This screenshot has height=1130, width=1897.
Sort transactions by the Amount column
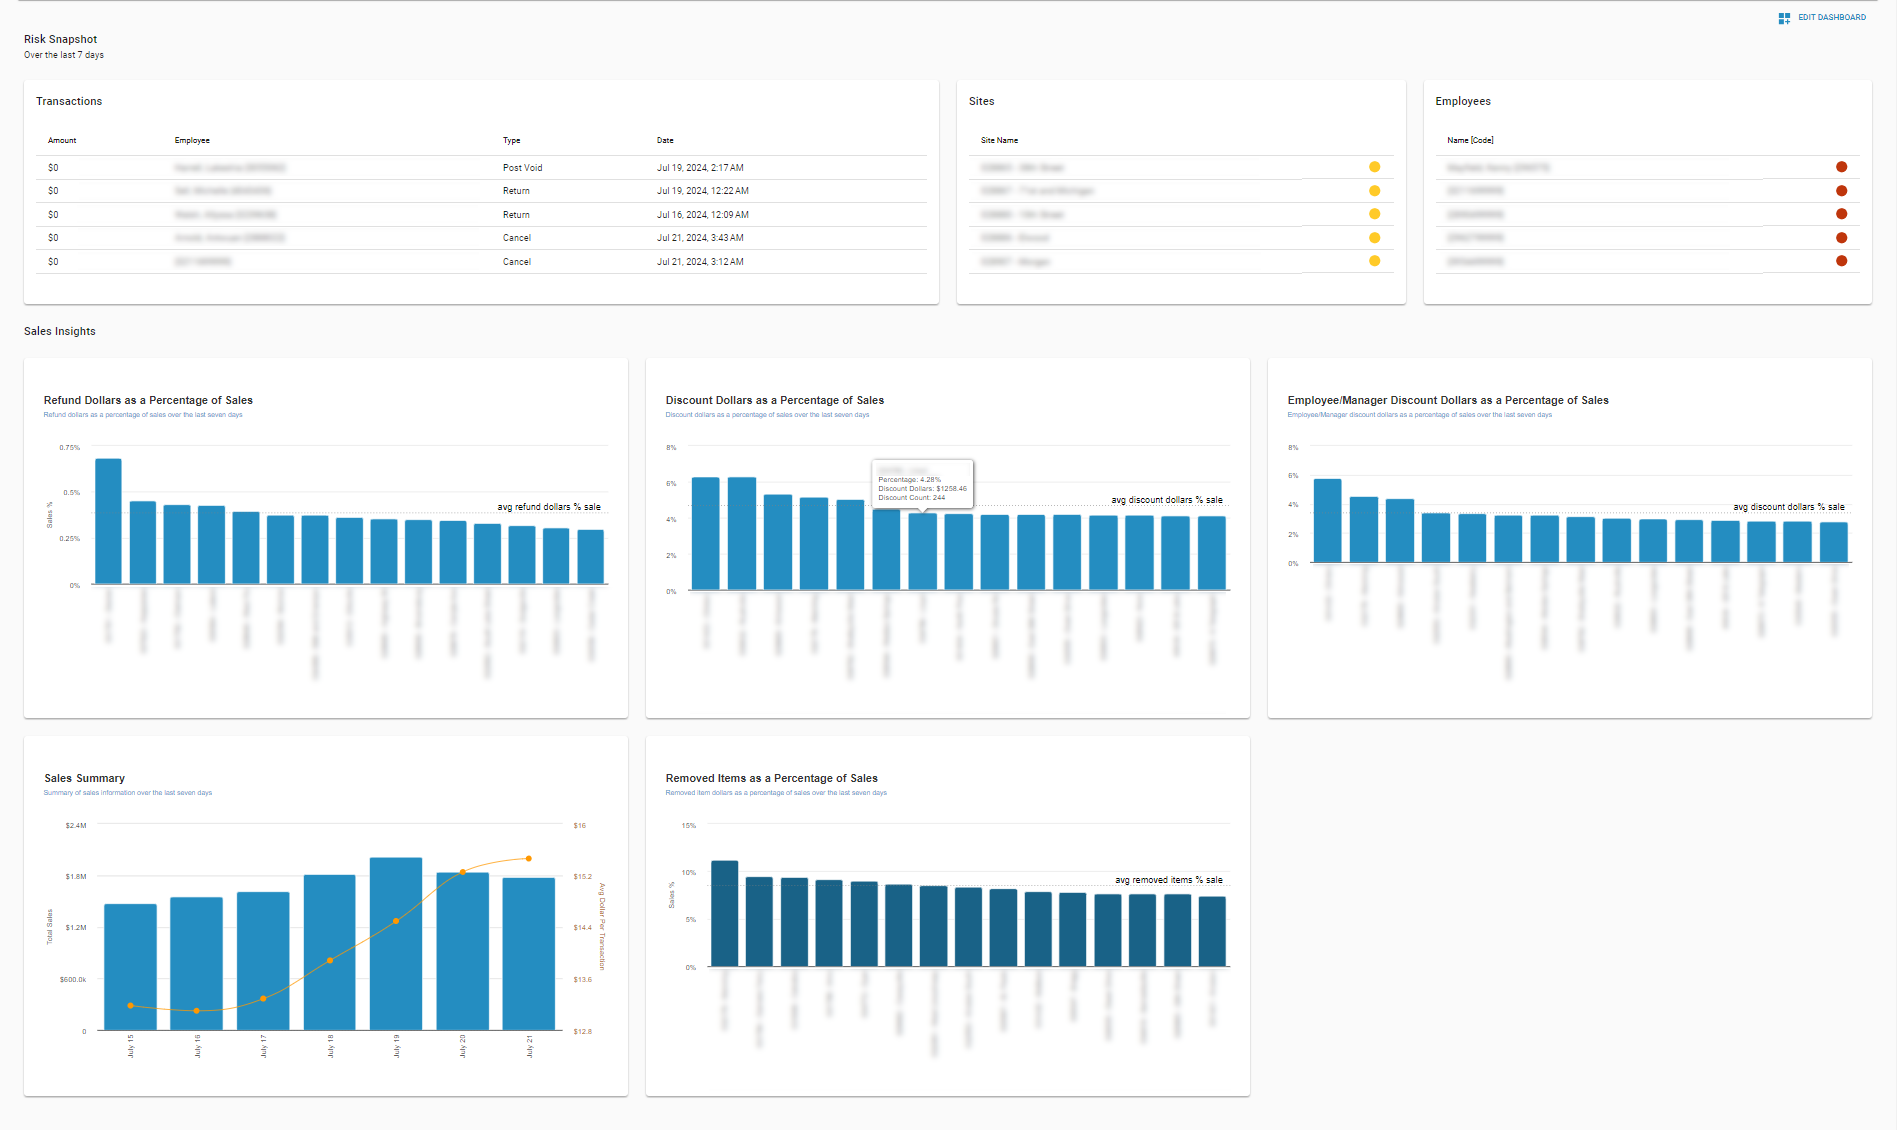[61, 140]
